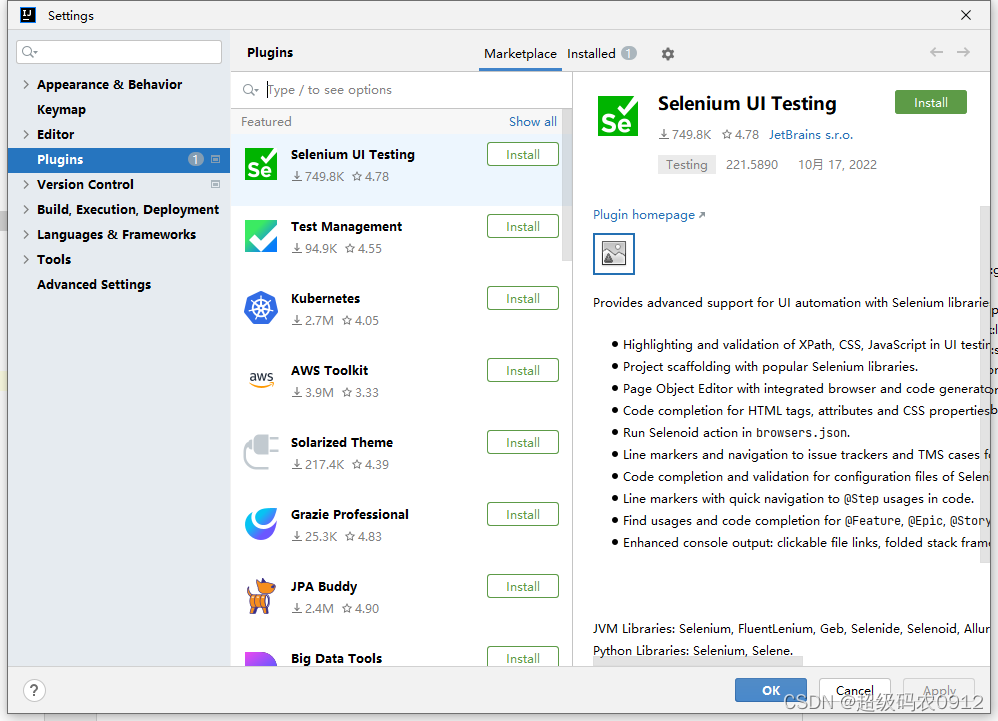
Task: Close the Settings dialog
Action: 966,15
